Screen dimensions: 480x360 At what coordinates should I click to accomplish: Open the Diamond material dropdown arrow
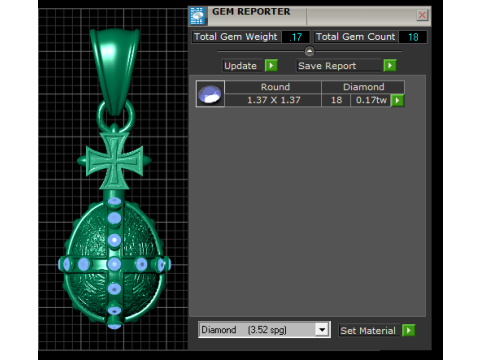[x=322, y=330]
